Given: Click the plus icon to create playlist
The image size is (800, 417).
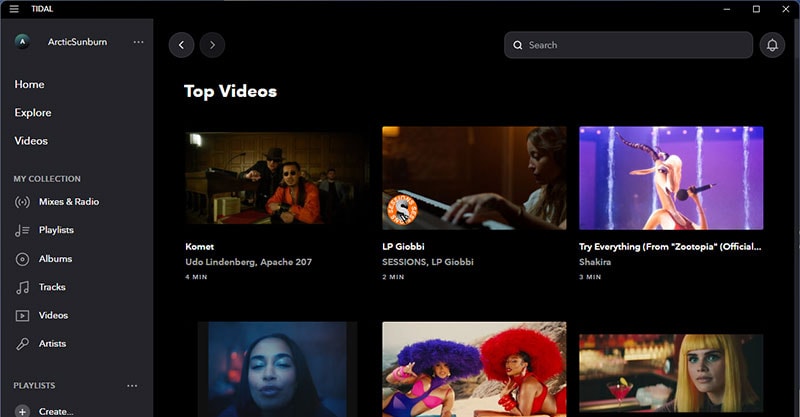Looking at the screenshot, I should coord(22,411).
